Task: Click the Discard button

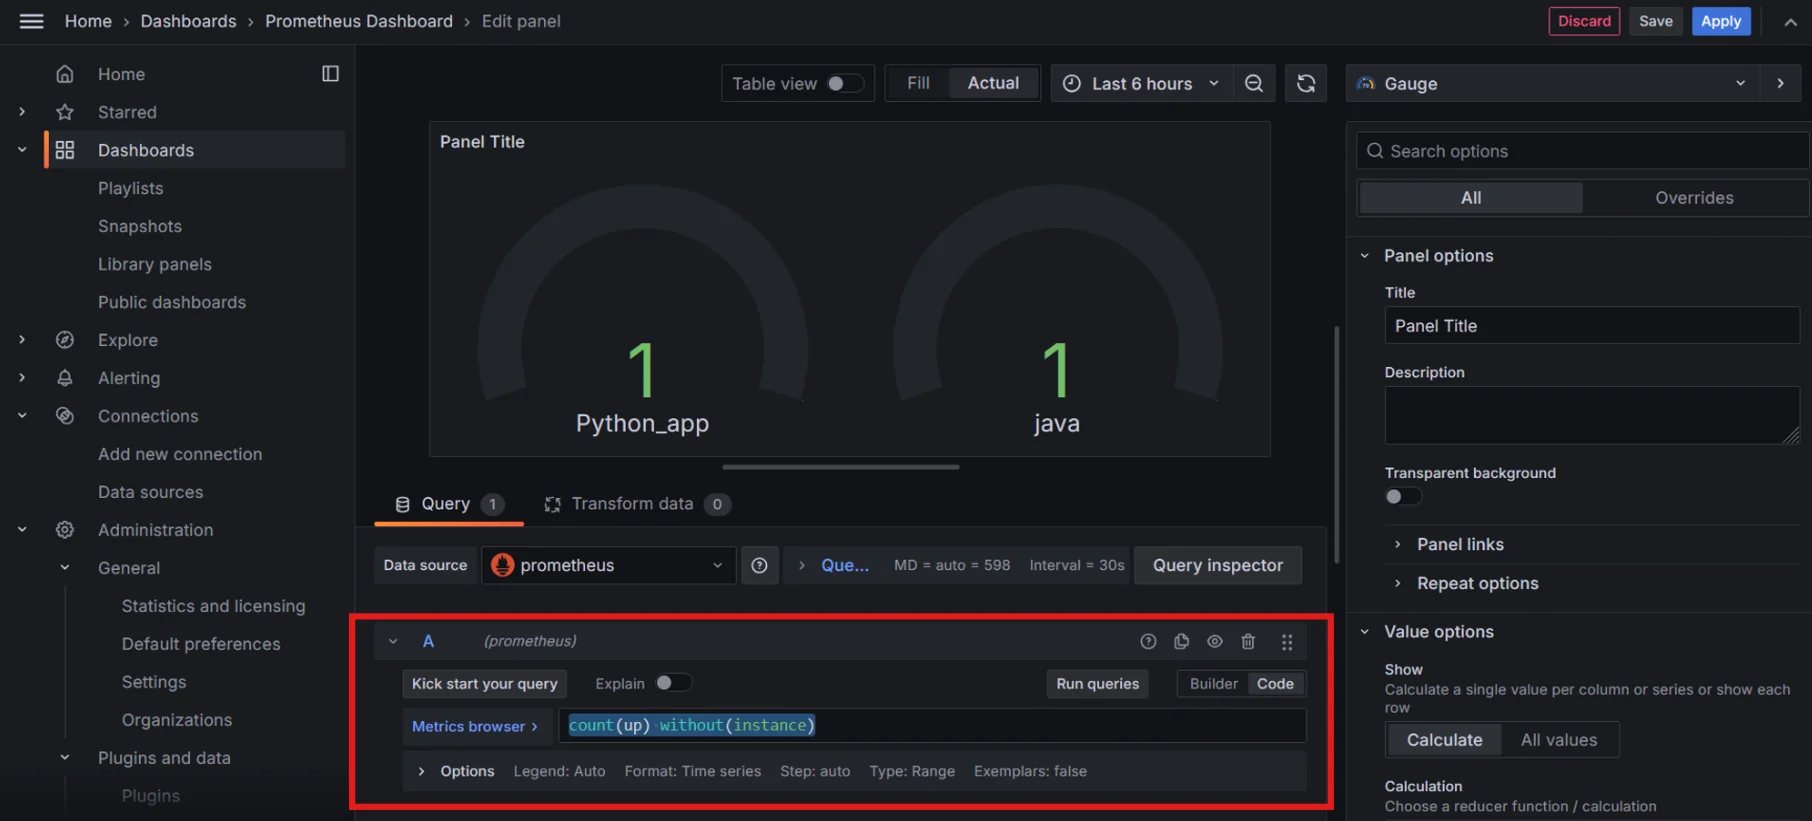Action: [1584, 21]
